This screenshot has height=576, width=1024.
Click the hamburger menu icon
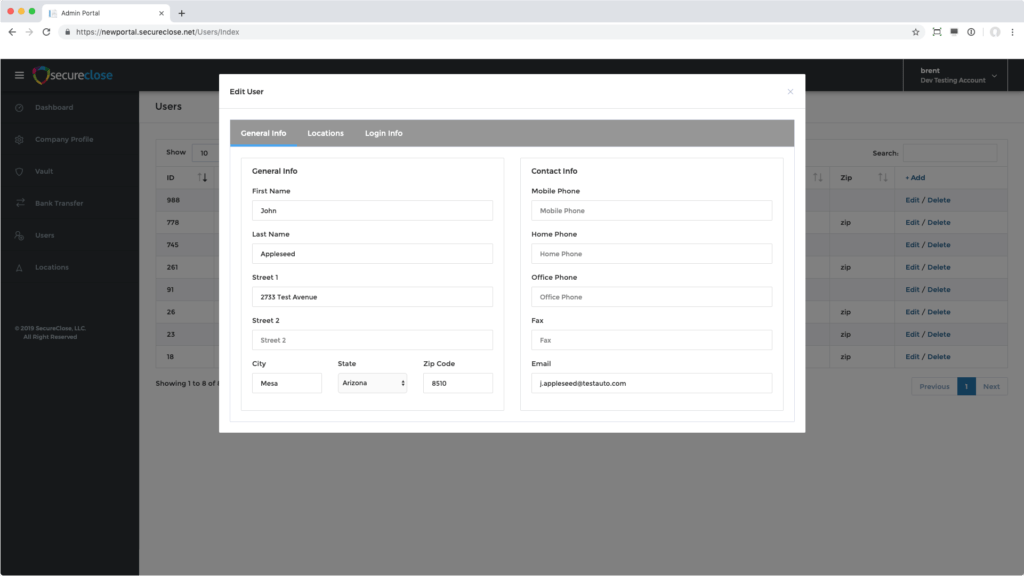pos(19,76)
